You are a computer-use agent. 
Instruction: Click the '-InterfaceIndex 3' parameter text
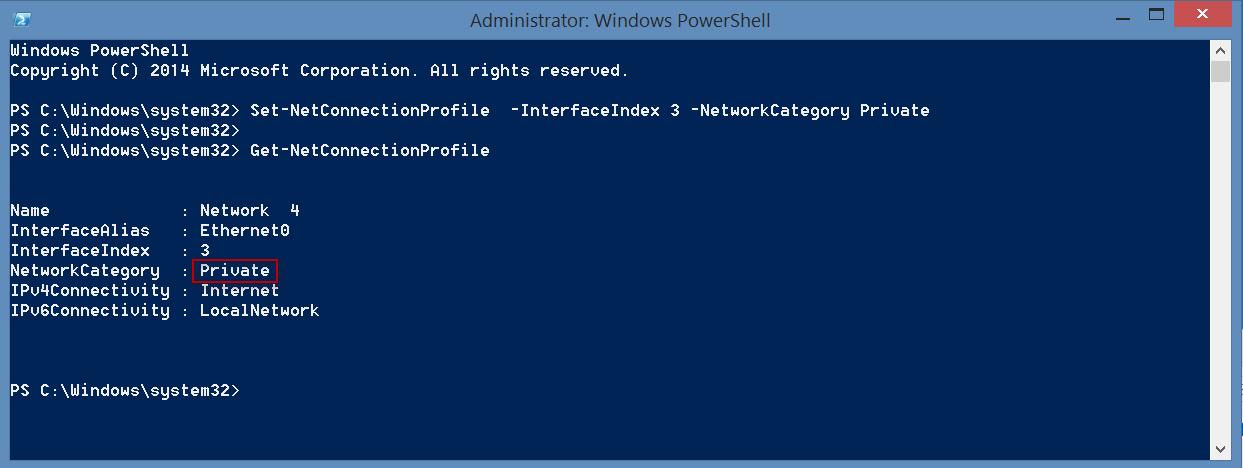595,111
